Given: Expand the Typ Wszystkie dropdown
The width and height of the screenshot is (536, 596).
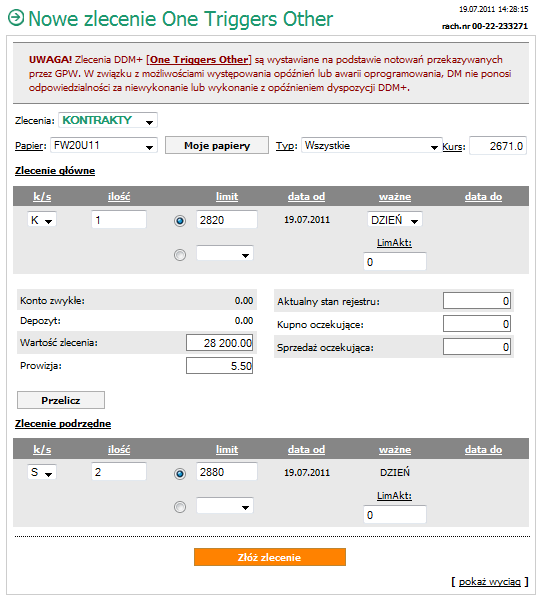Looking at the screenshot, I should pos(372,146).
